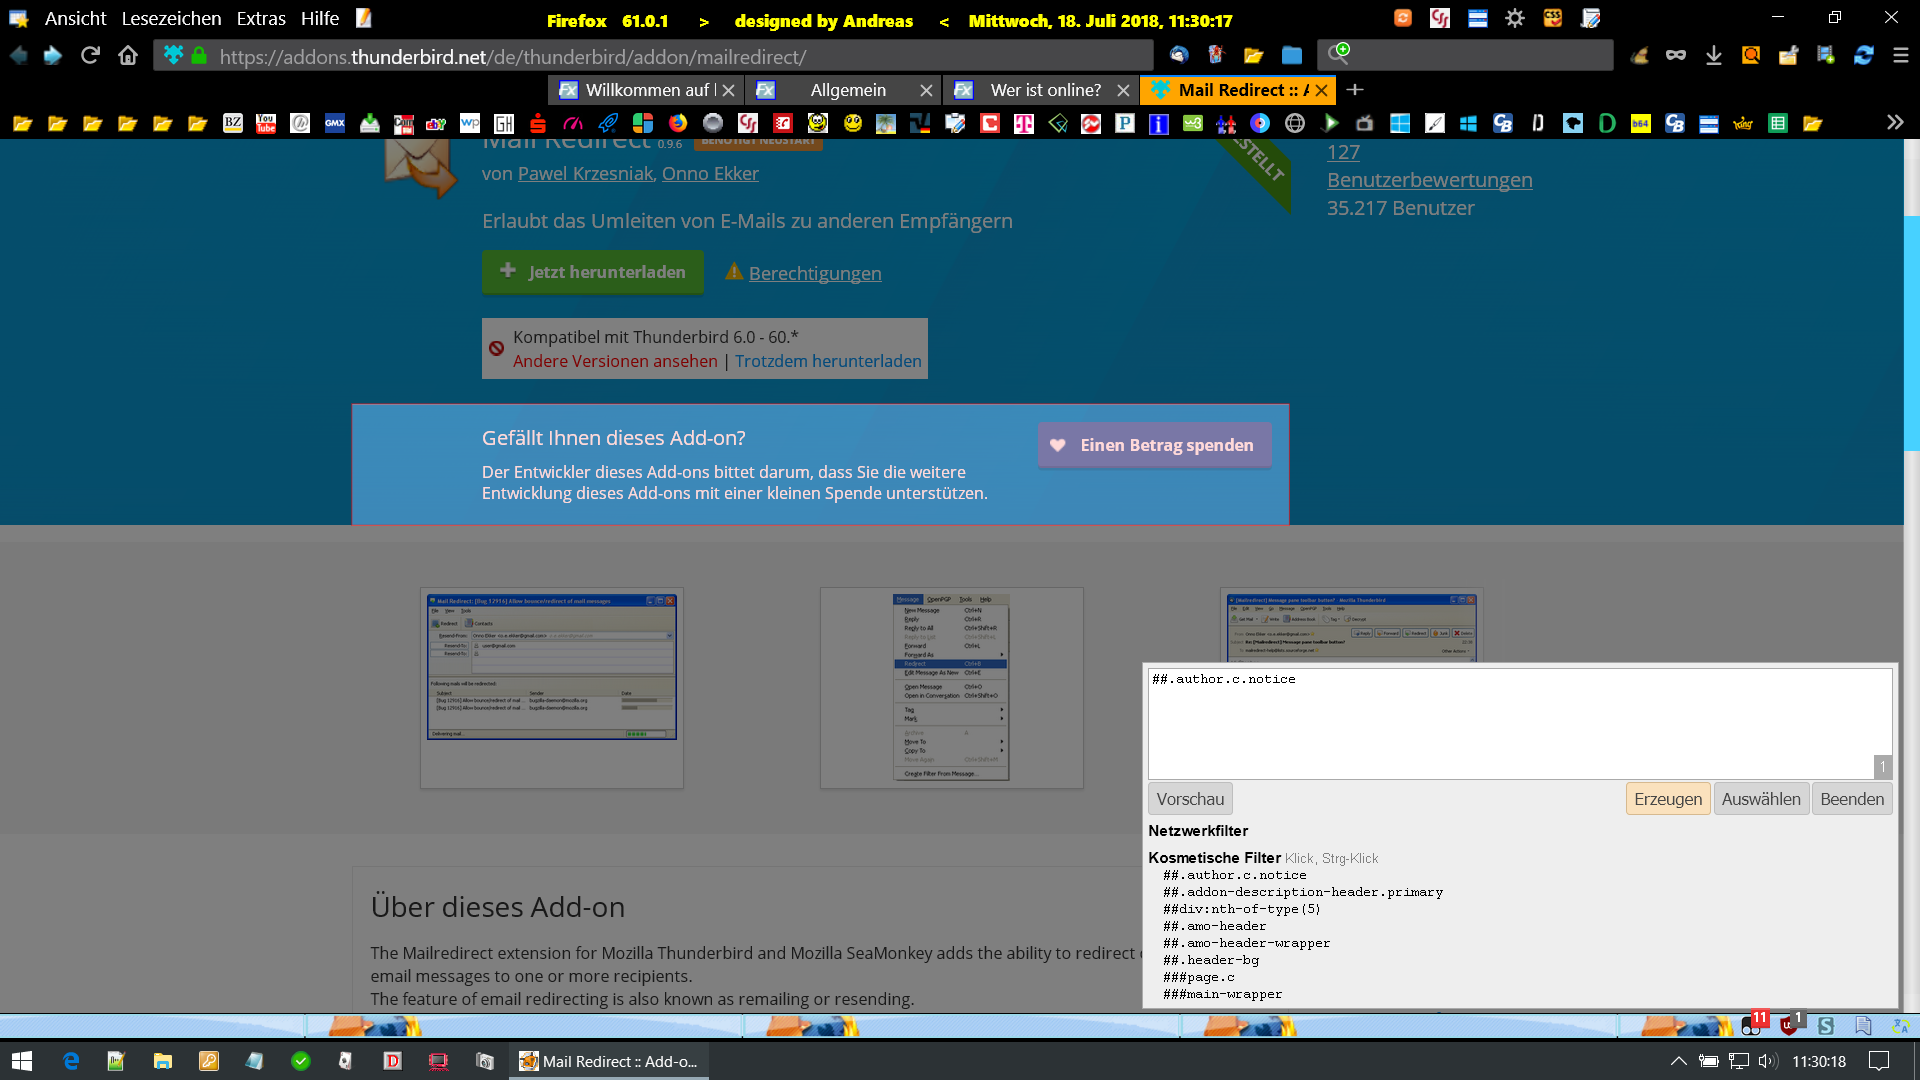Click the filter text input area

[1510, 723]
